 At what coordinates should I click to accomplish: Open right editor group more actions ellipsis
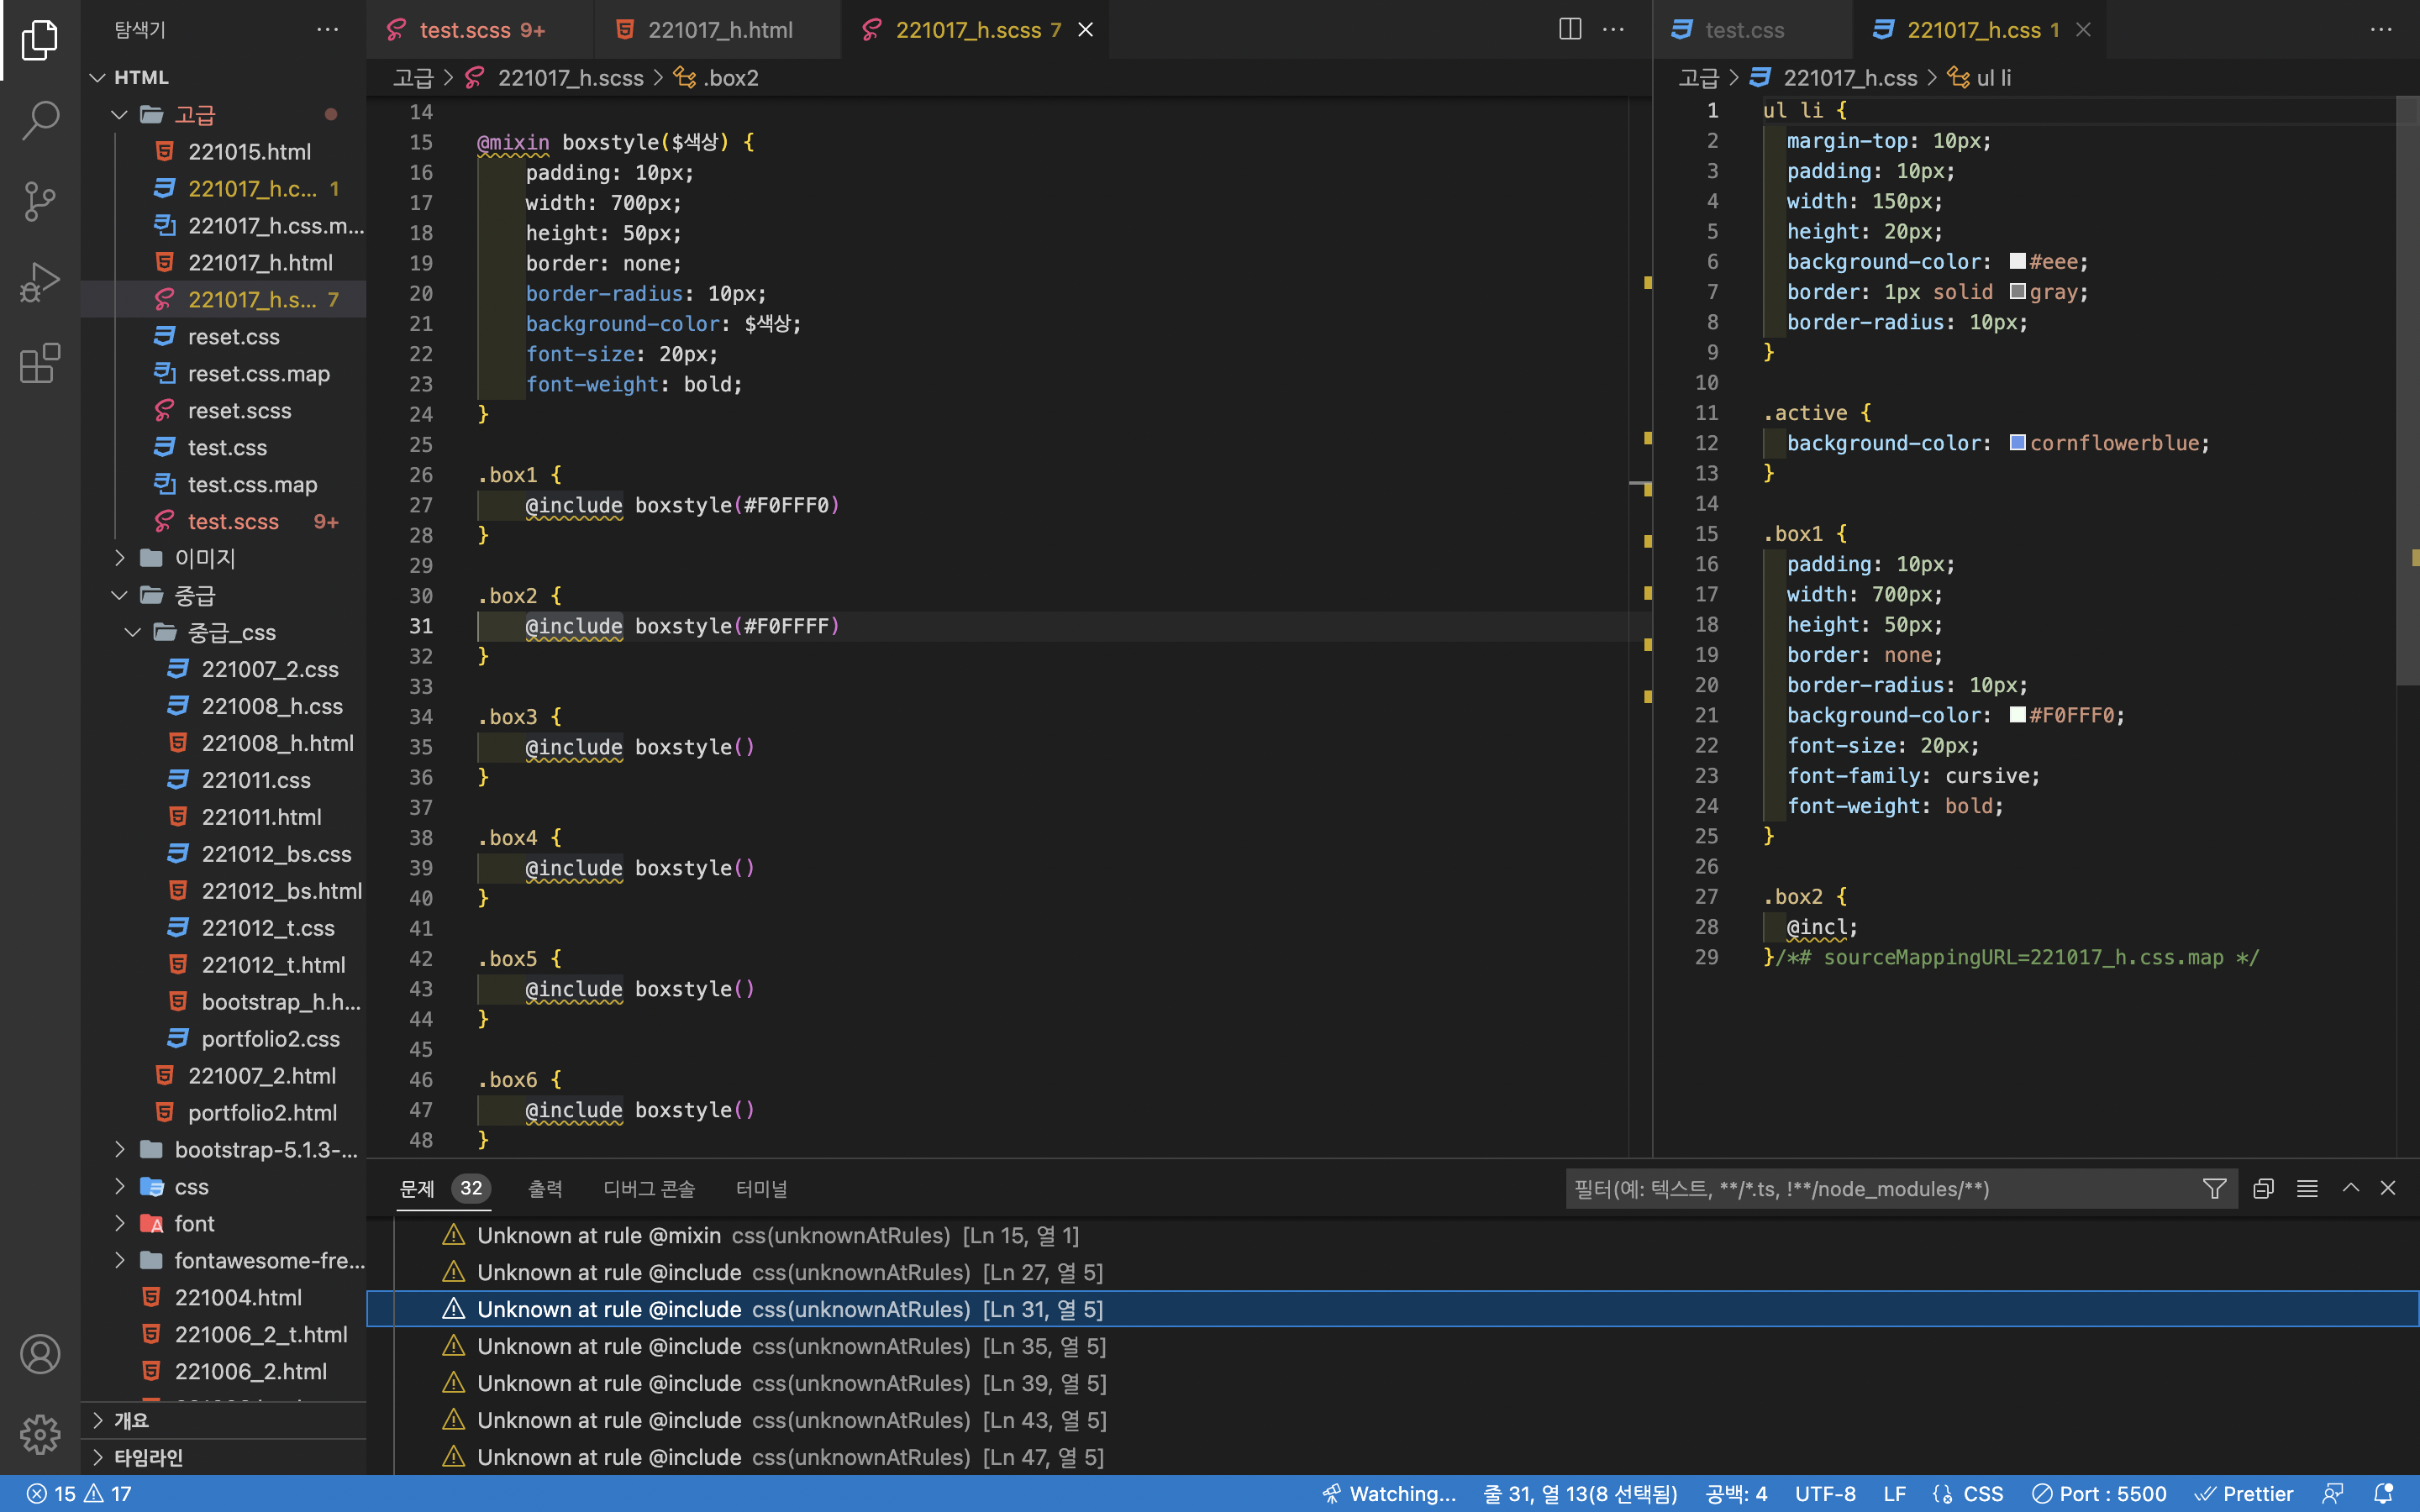2381,30
